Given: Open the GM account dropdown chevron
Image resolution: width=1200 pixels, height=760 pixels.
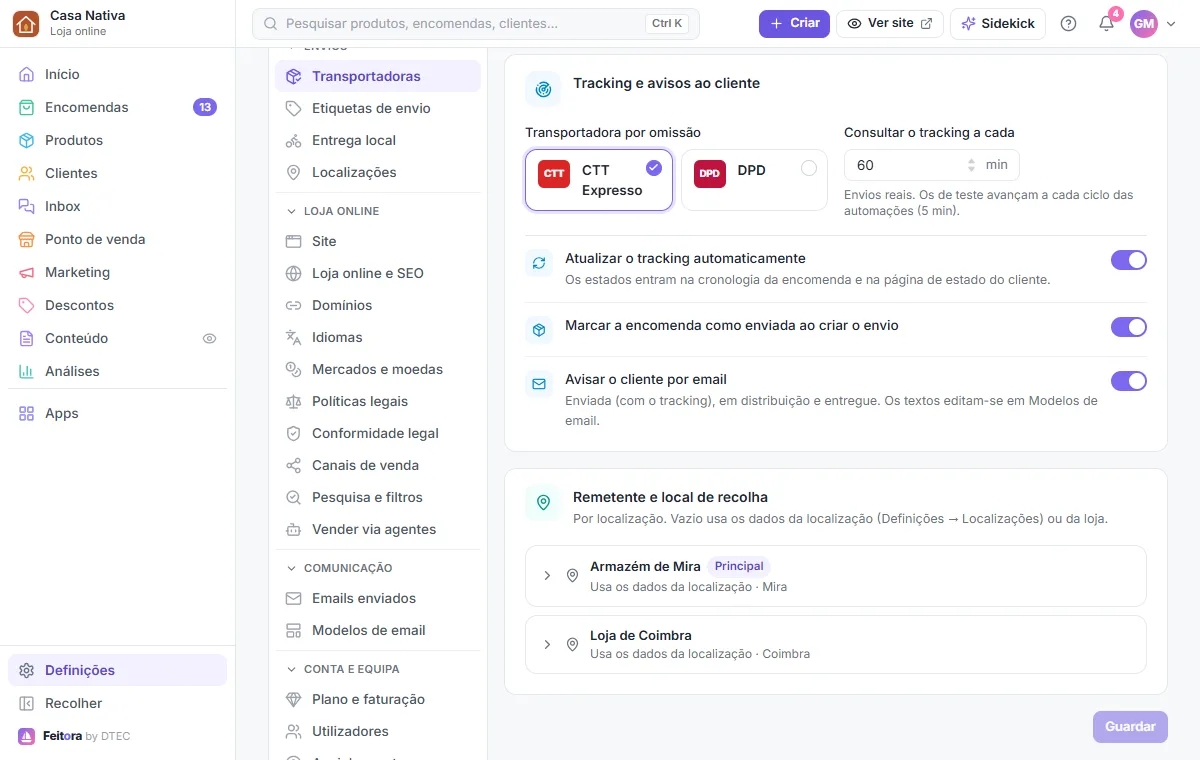Looking at the screenshot, I should pyautogui.click(x=1171, y=24).
